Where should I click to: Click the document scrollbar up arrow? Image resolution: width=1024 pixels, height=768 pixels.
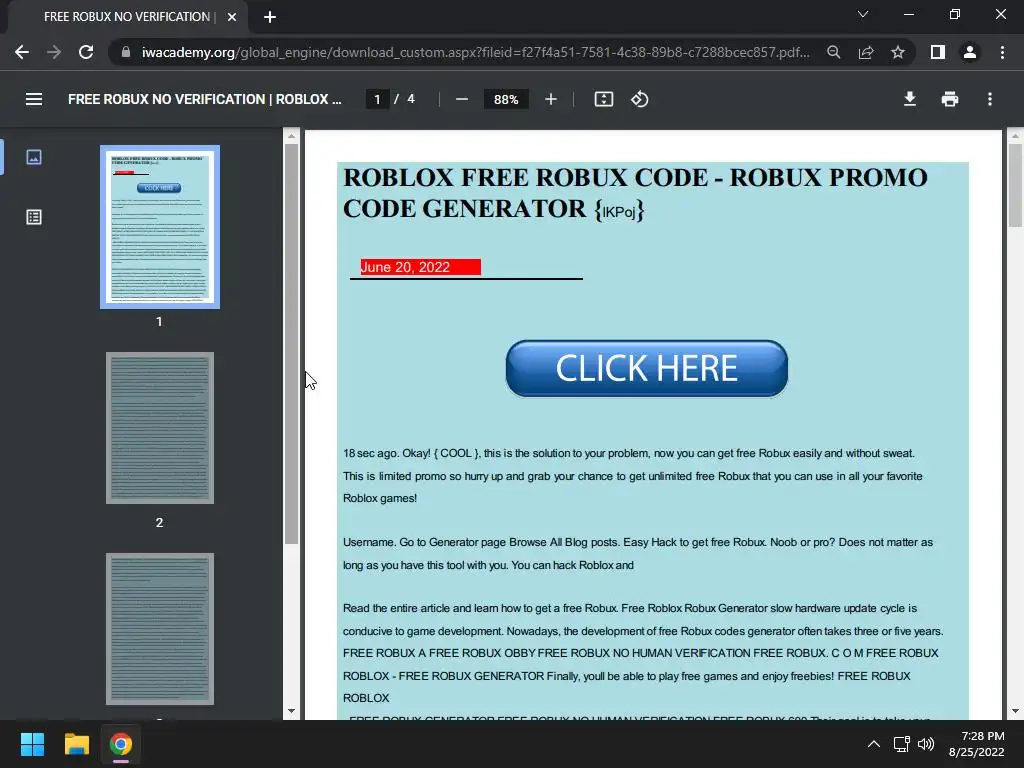pyautogui.click(x=1015, y=136)
